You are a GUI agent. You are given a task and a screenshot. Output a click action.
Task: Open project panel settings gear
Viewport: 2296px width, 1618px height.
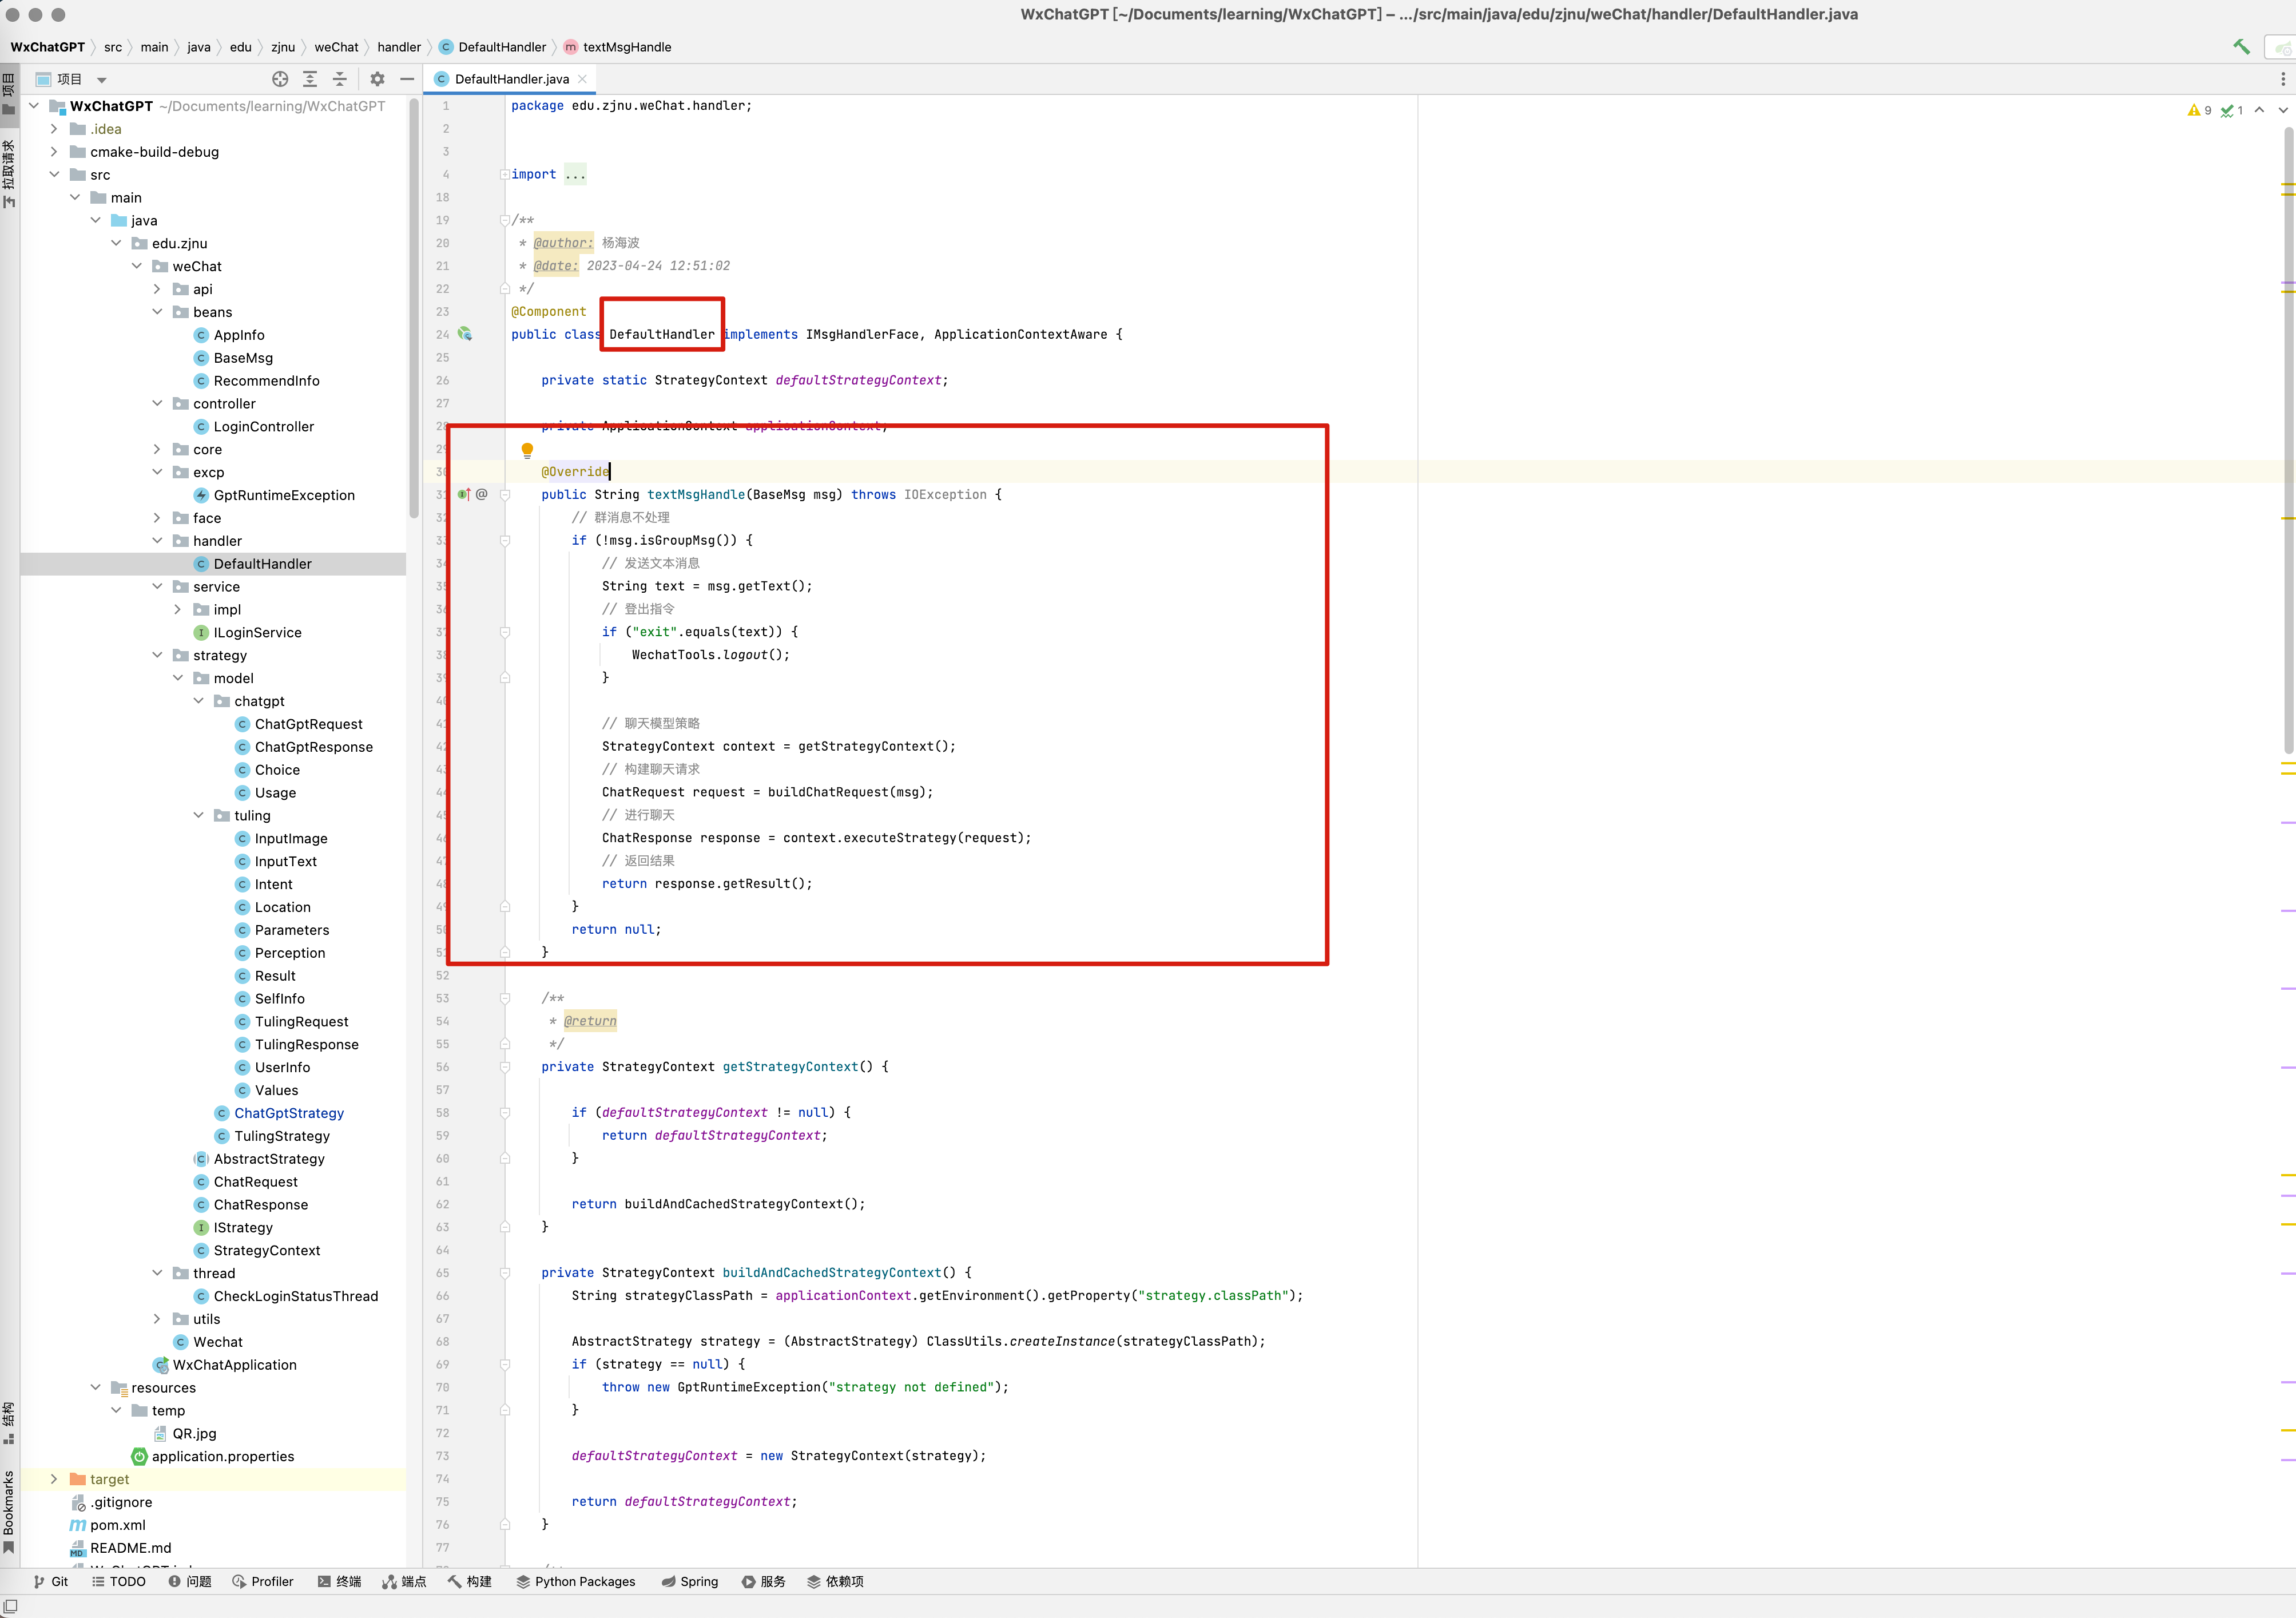pos(377,79)
